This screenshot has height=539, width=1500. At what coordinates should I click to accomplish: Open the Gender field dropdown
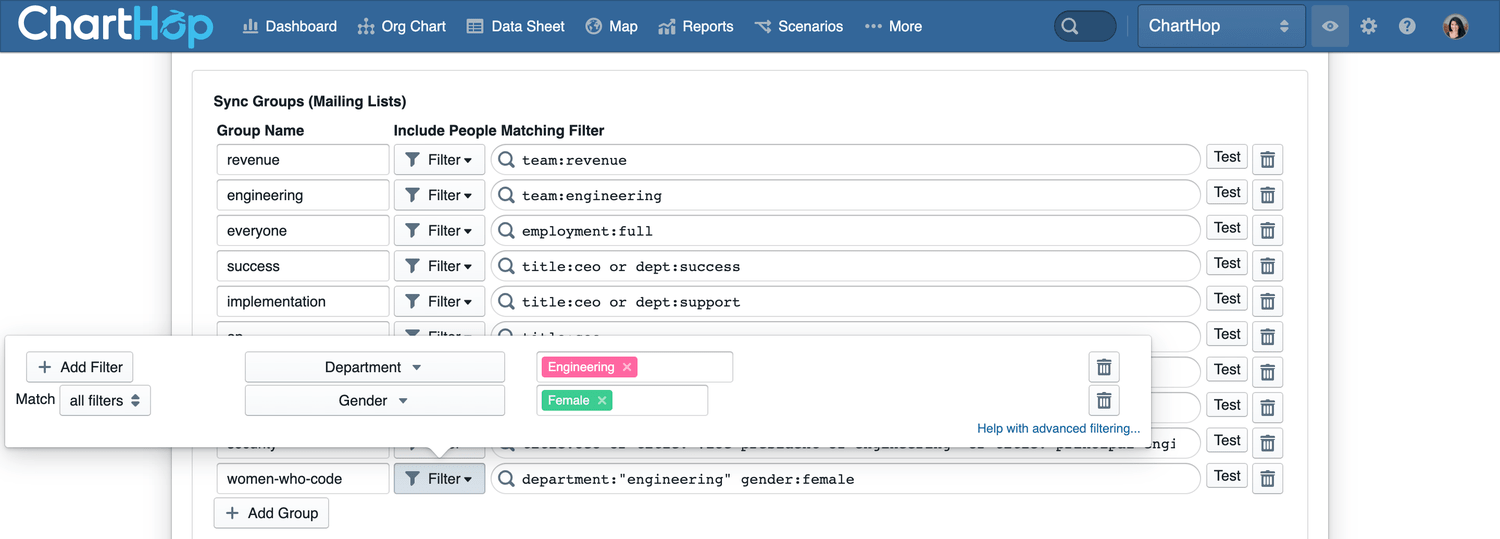click(x=375, y=401)
